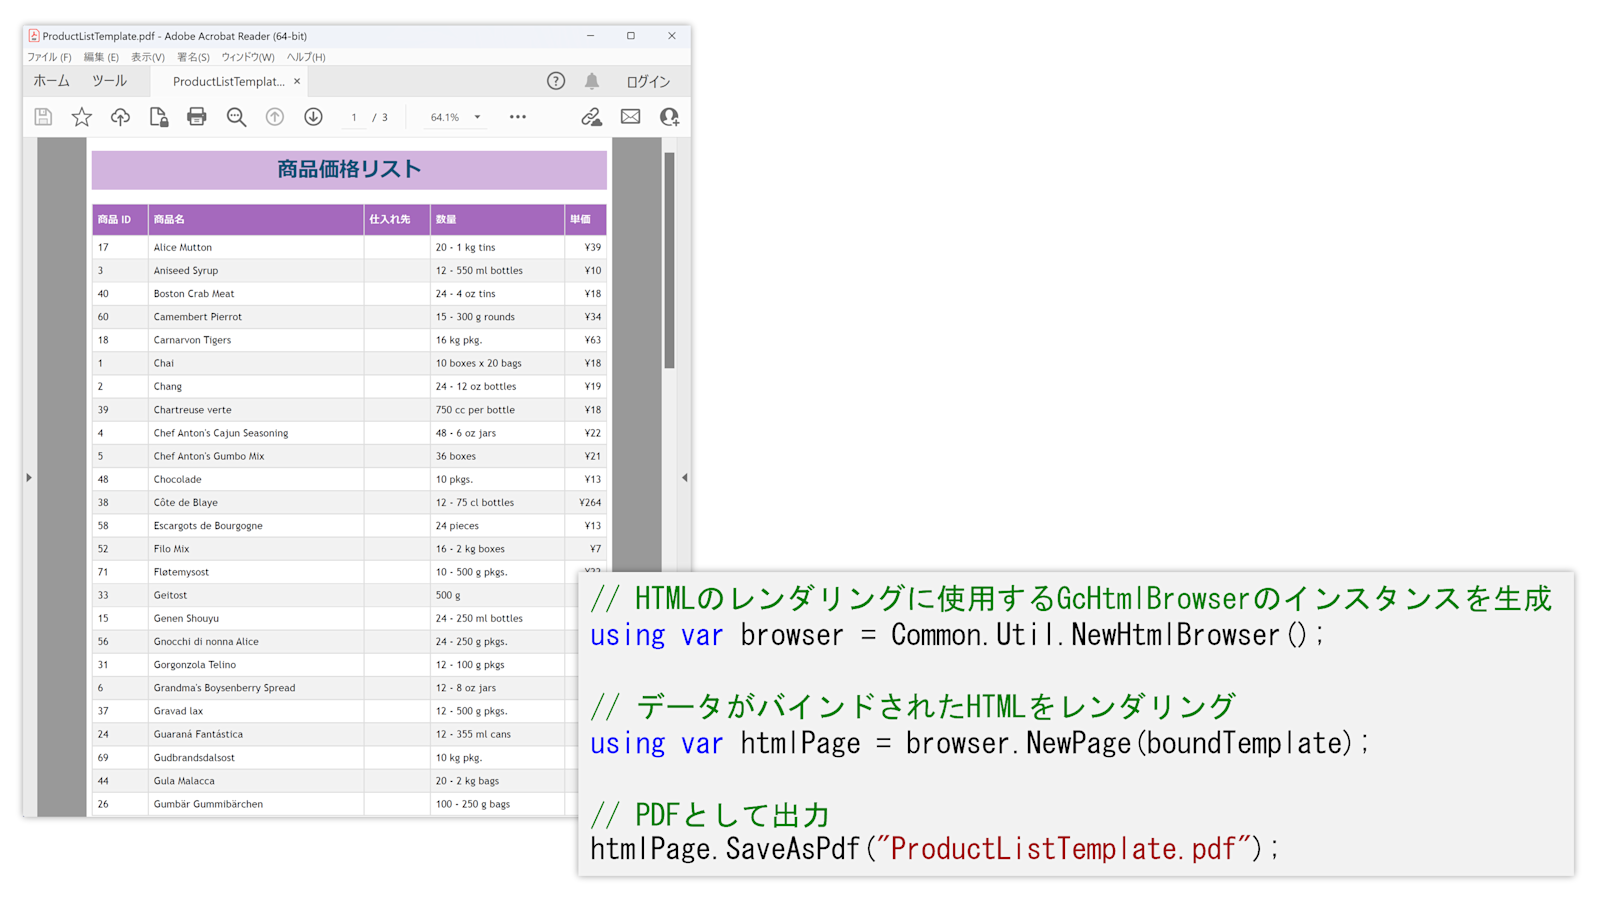Send file by email icon
The image size is (1600, 900).
(631, 117)
